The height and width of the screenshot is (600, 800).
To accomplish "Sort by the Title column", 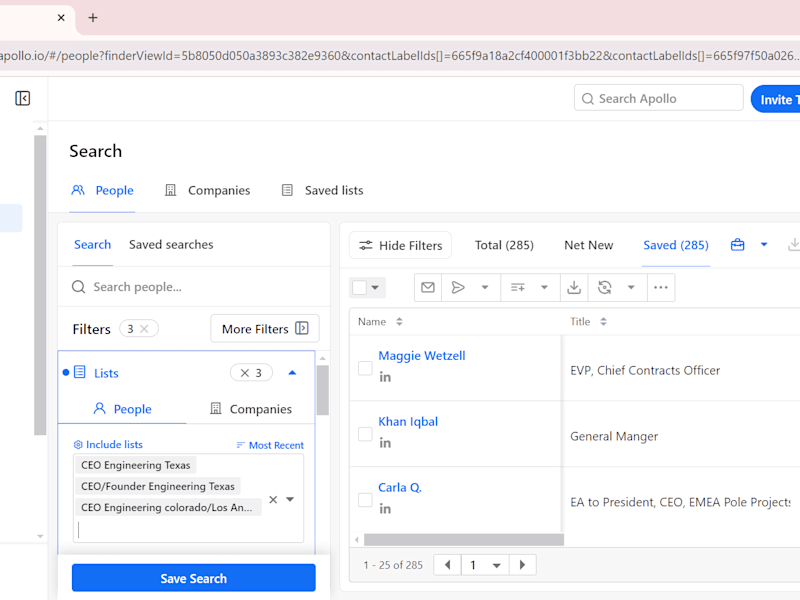I will point(588,321).
